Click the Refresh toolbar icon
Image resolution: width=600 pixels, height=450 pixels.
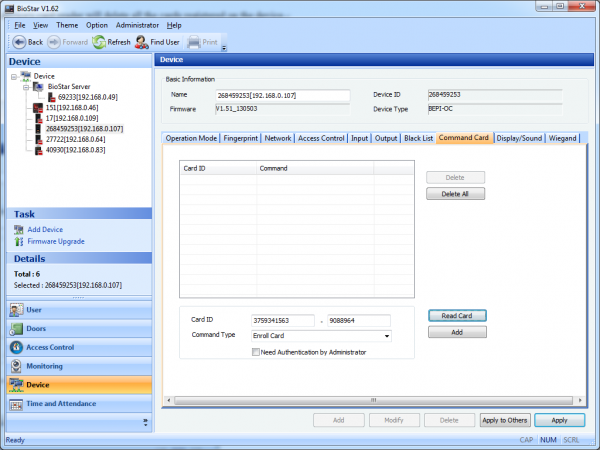pyautogui.click(x=99, y=42)
